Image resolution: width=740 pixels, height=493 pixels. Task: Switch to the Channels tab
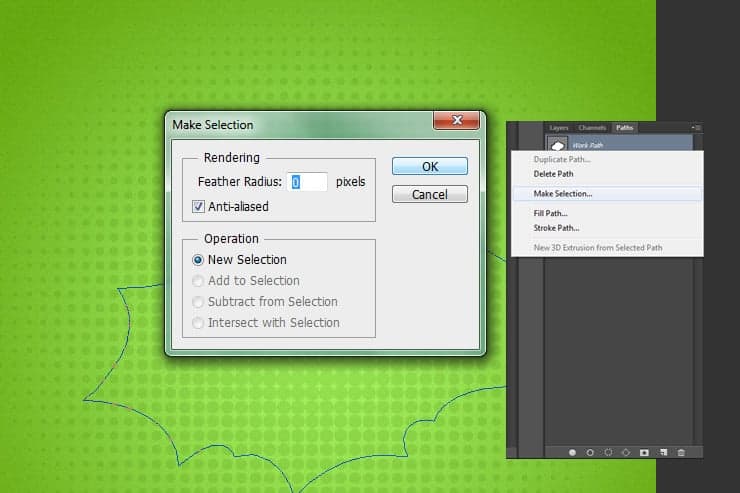point(592,128)
